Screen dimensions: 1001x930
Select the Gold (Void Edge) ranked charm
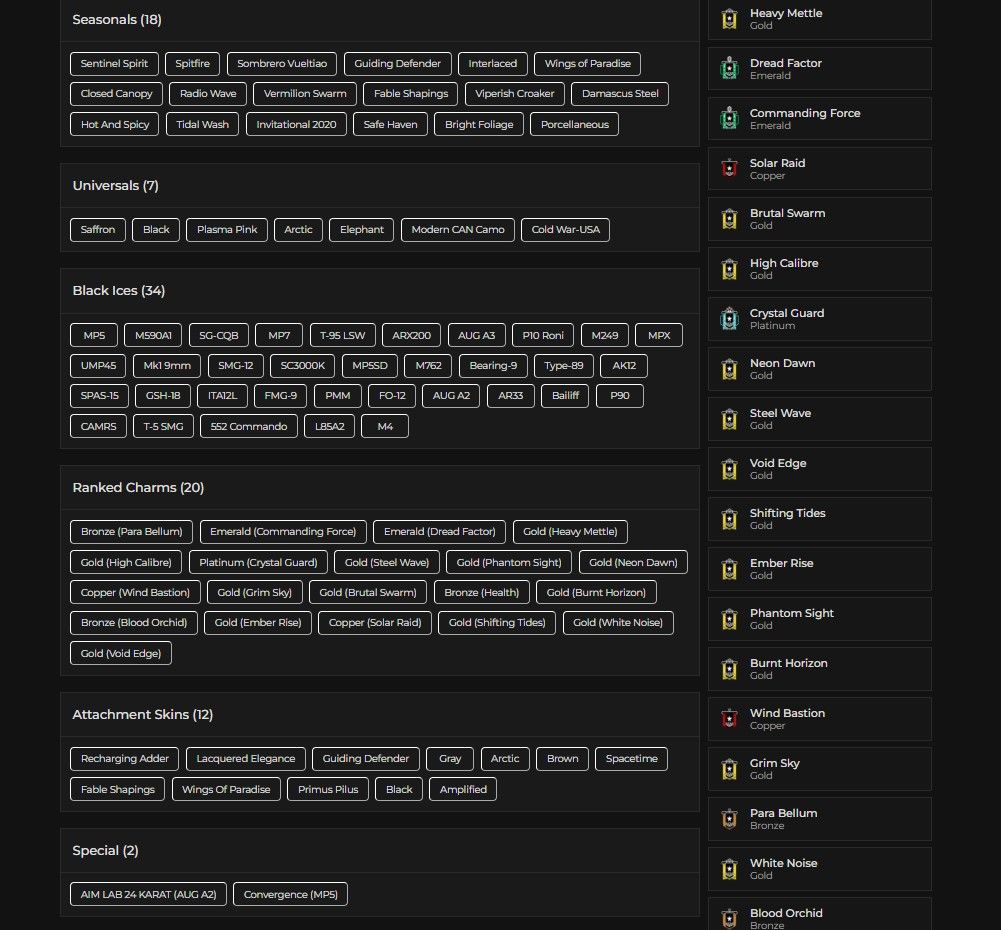(121, 653)
